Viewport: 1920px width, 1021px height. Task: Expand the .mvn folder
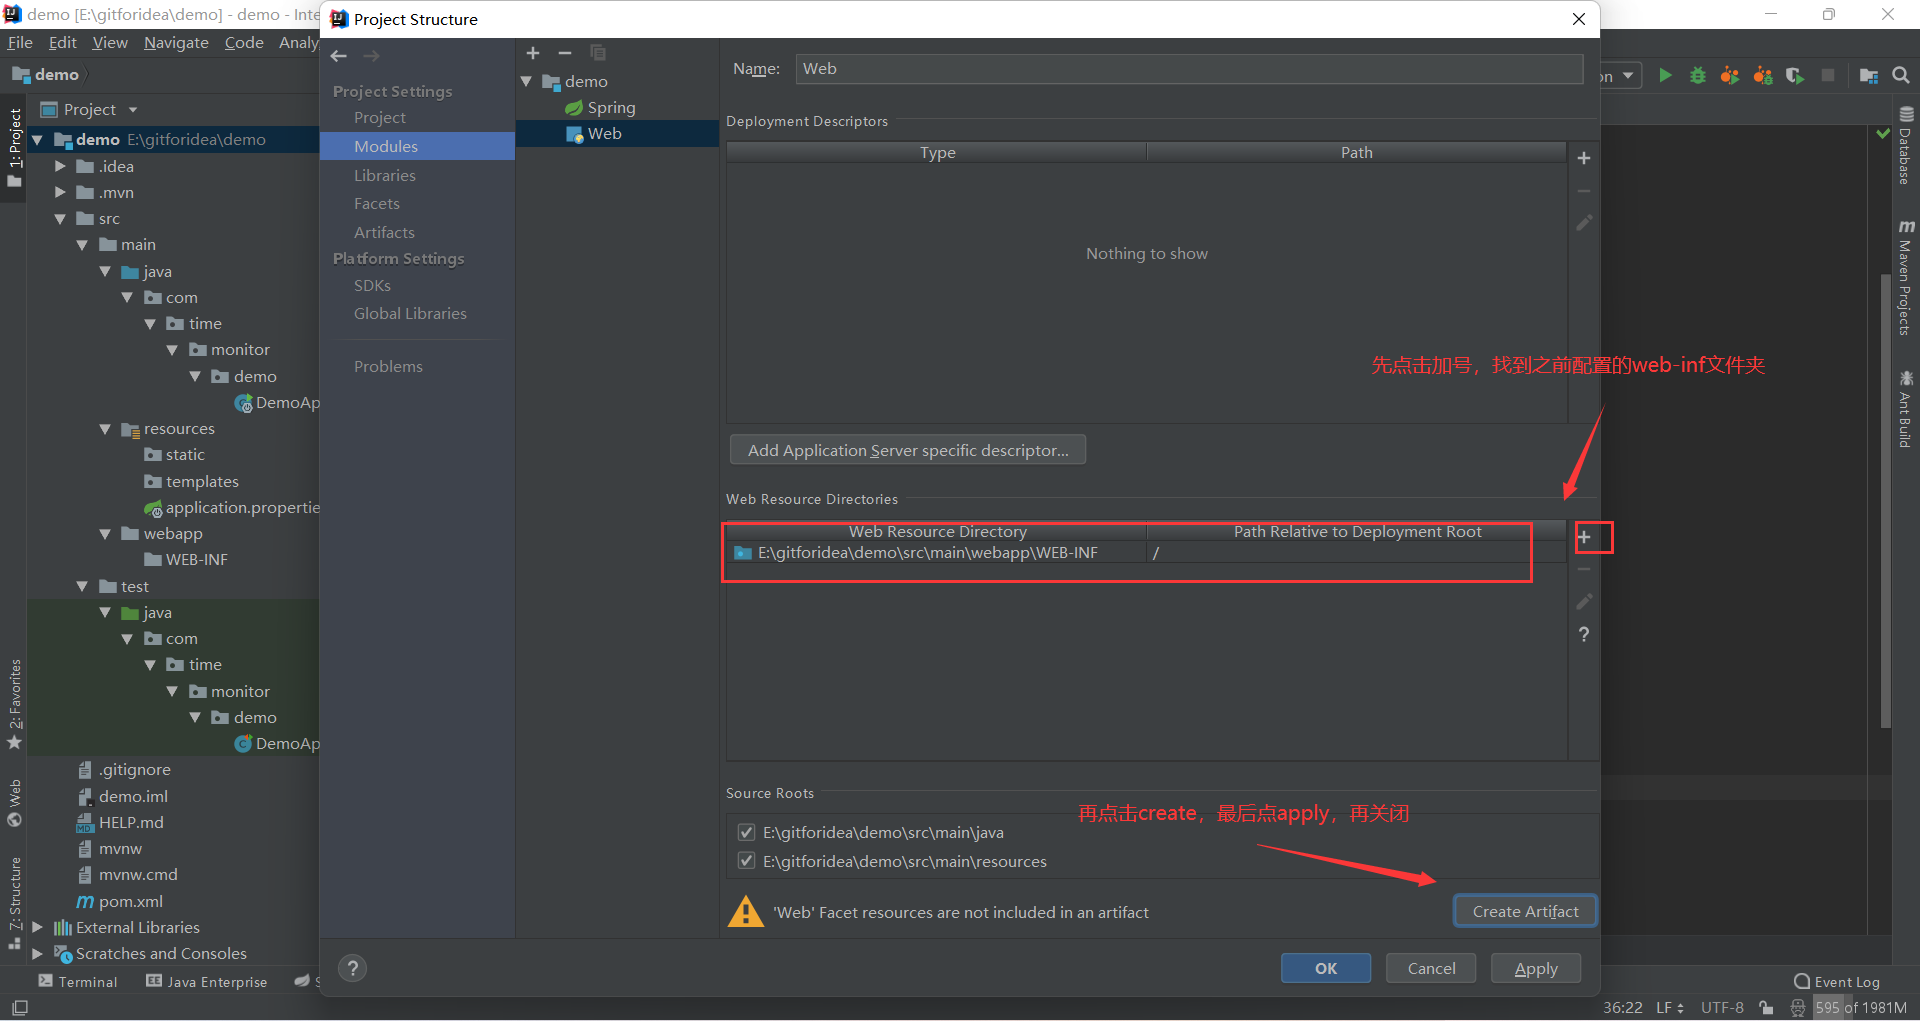coord(60,192)
